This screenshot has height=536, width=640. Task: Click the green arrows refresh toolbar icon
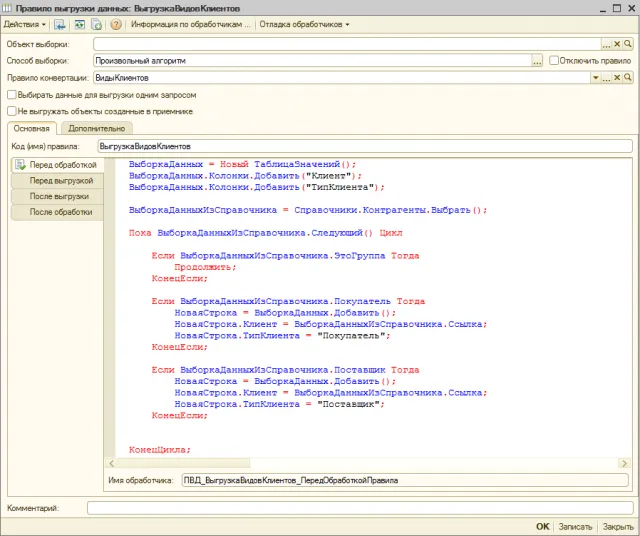pyautogui.click(x=79, y=24)
